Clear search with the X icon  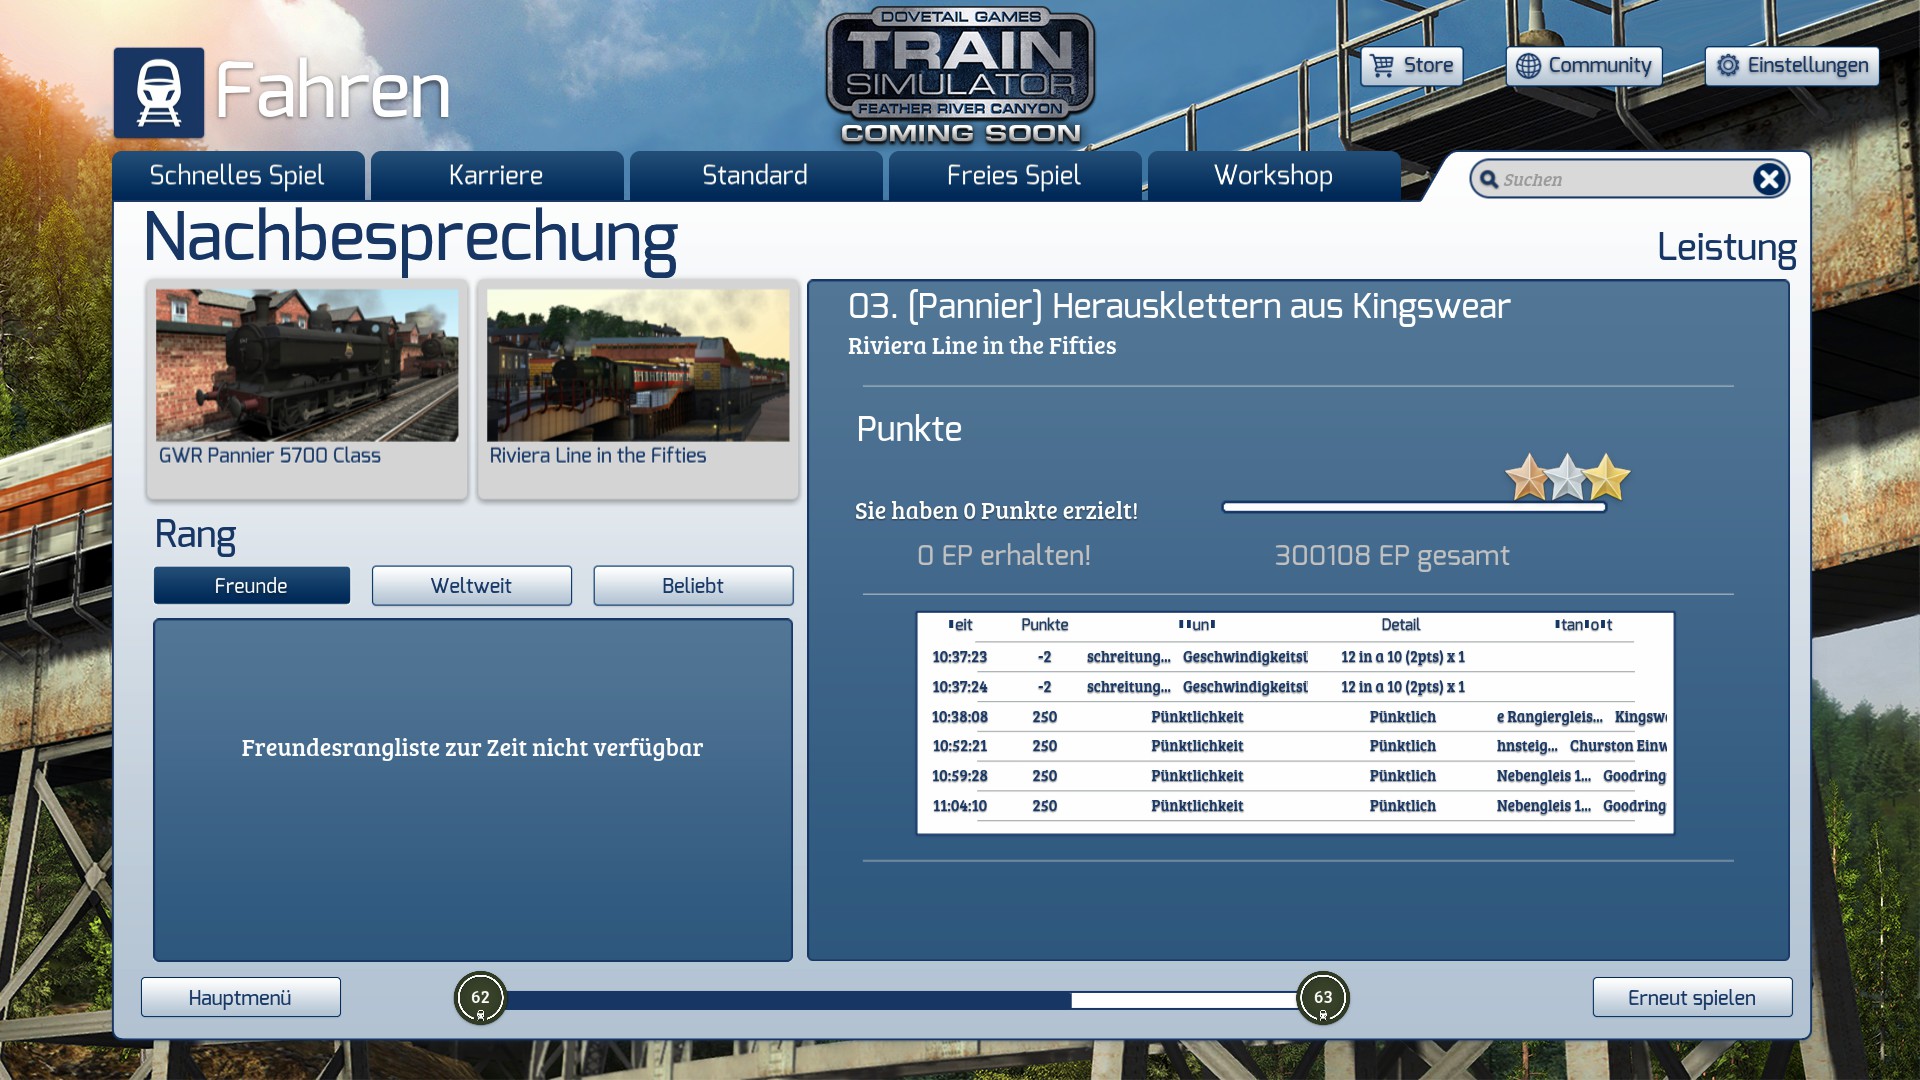[x=1768, y=179]
